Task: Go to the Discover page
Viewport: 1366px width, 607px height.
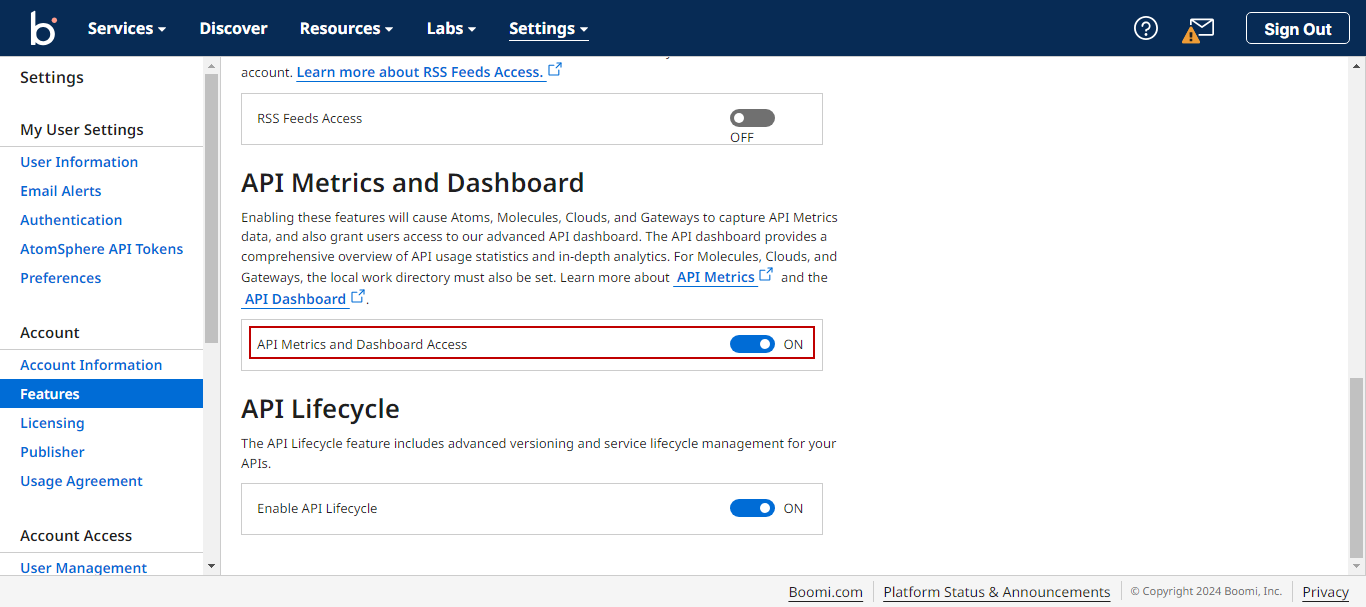Action: 233,28
